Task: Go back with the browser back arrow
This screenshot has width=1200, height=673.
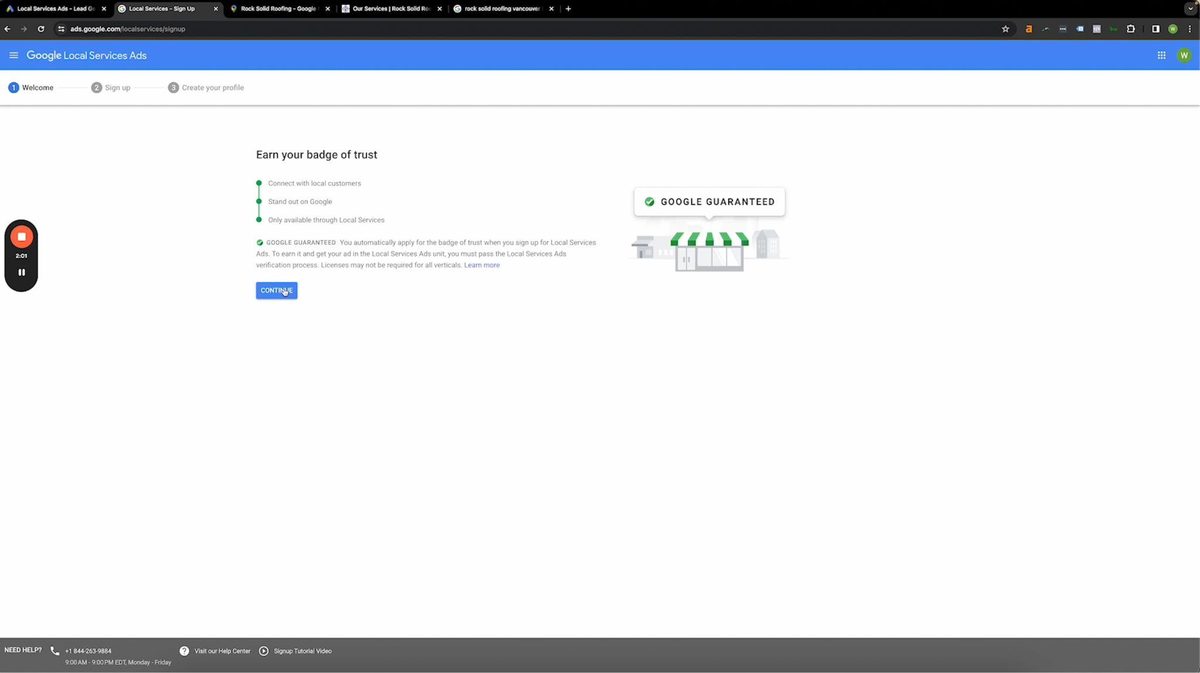Action: 8,29
